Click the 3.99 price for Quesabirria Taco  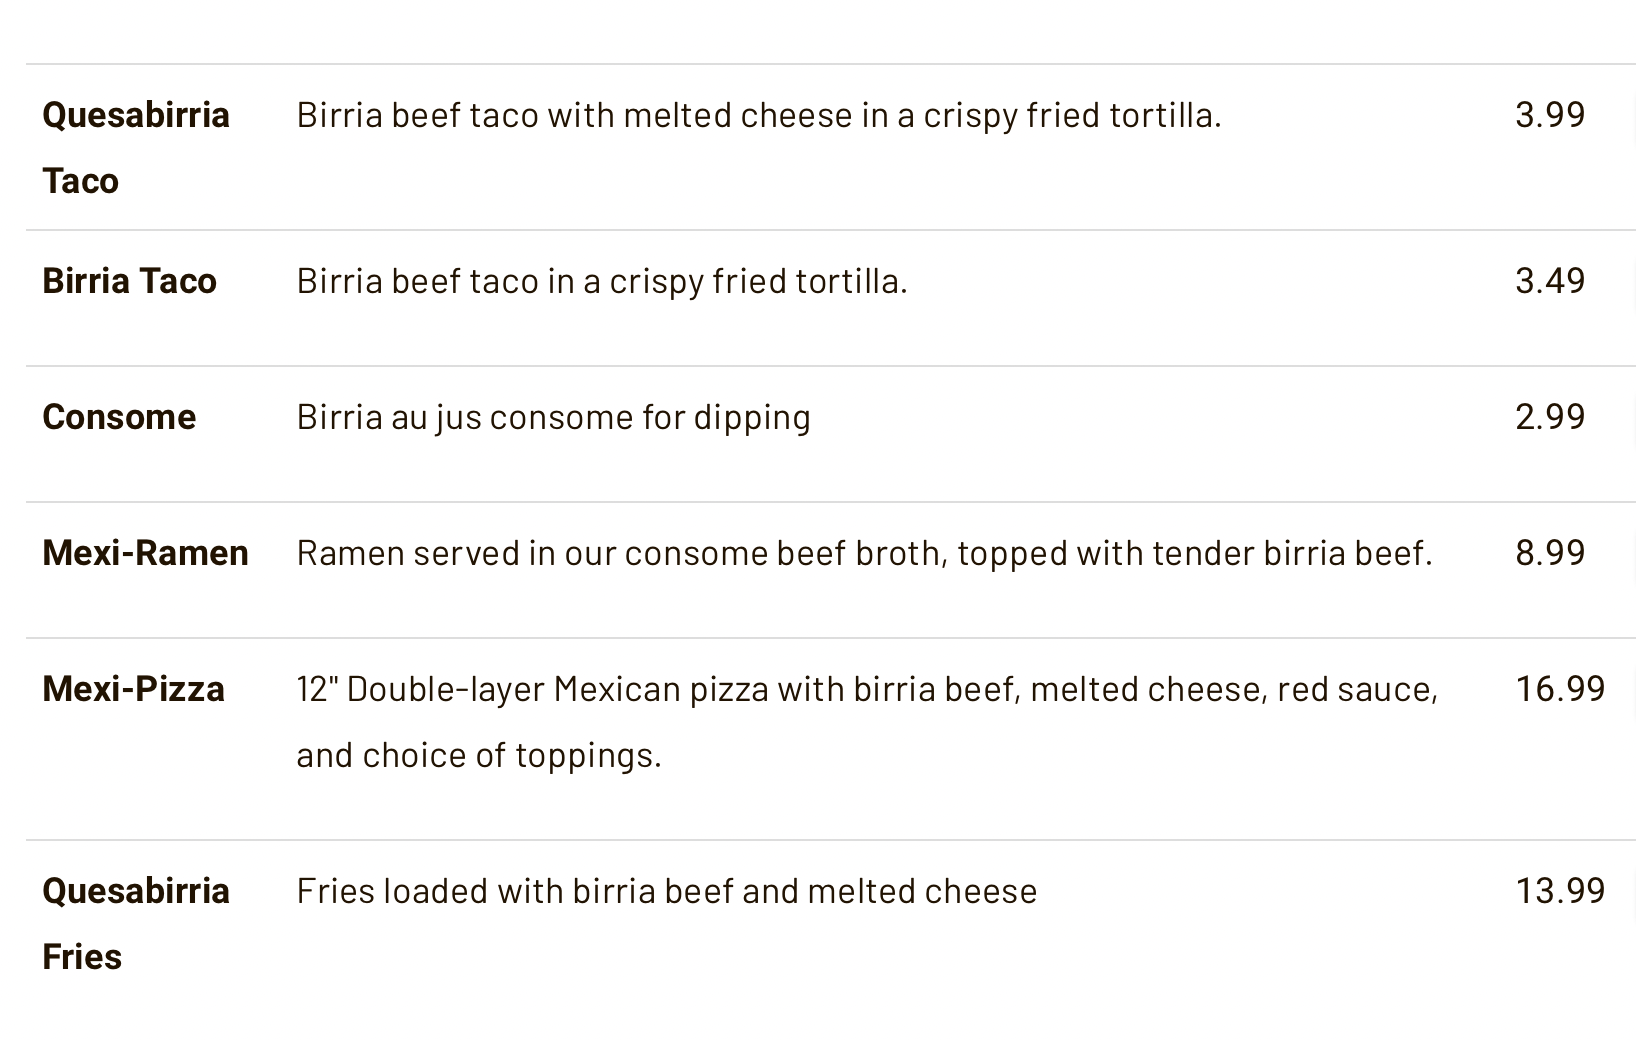point(1549,115)
